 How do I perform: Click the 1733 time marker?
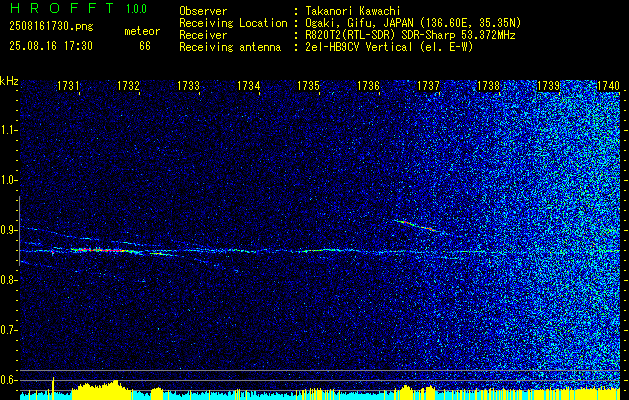click(x=188, y=85)
